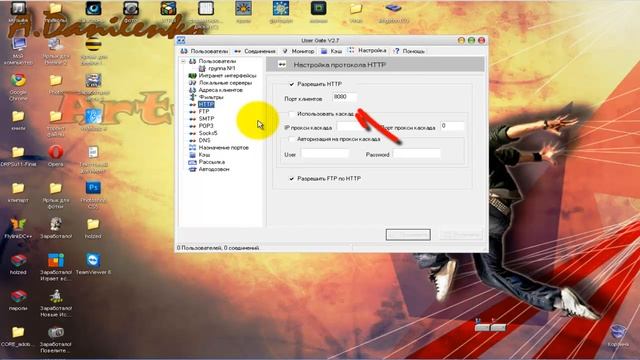Select Socks5 in the settings tree
Viewport: 640px width, 360px height.
pyautogui.click(x=208, y=133)
